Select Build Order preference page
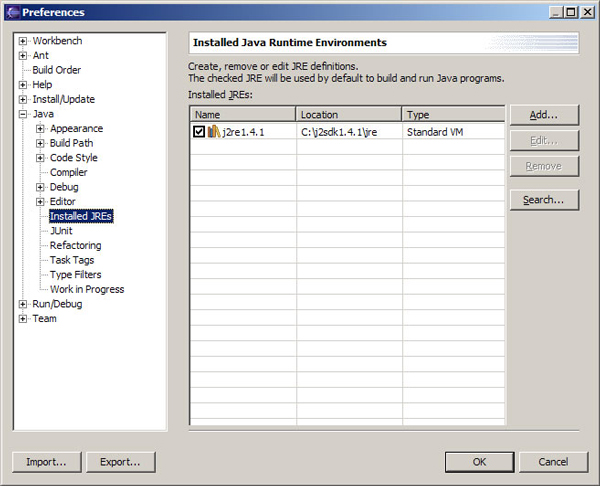 (x=57, y=70)
